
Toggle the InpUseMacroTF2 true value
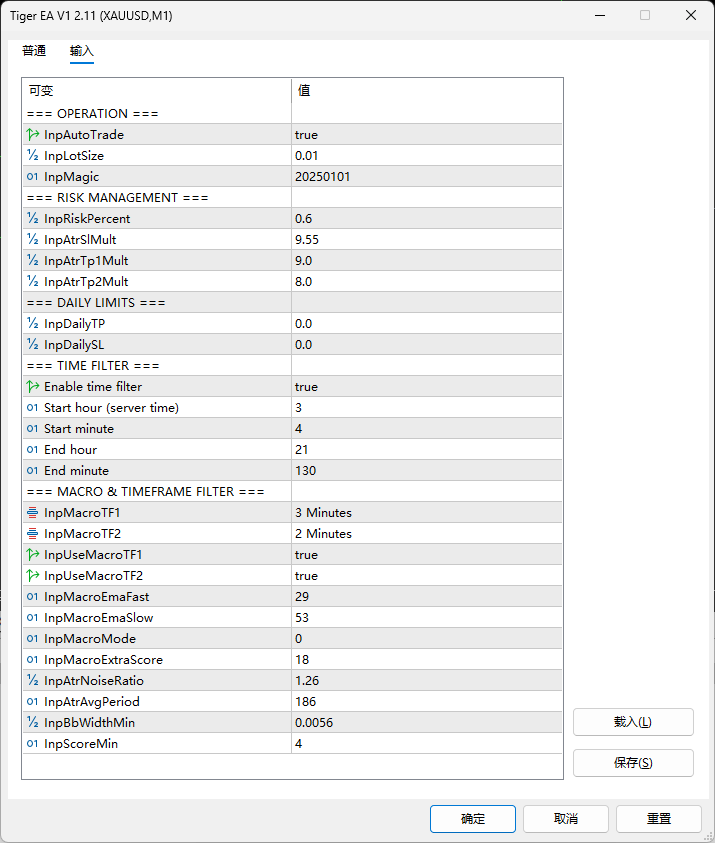point(427,575)
